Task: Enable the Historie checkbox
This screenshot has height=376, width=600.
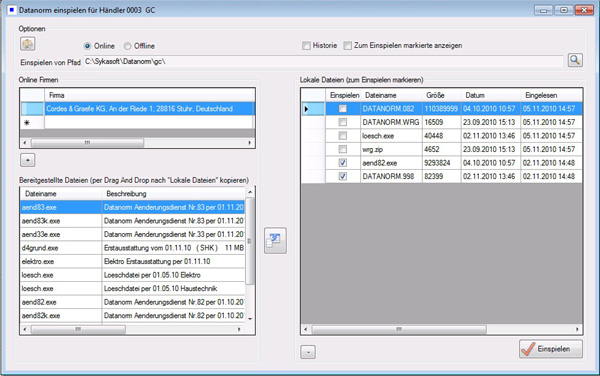Action: (x=306, y=46)
